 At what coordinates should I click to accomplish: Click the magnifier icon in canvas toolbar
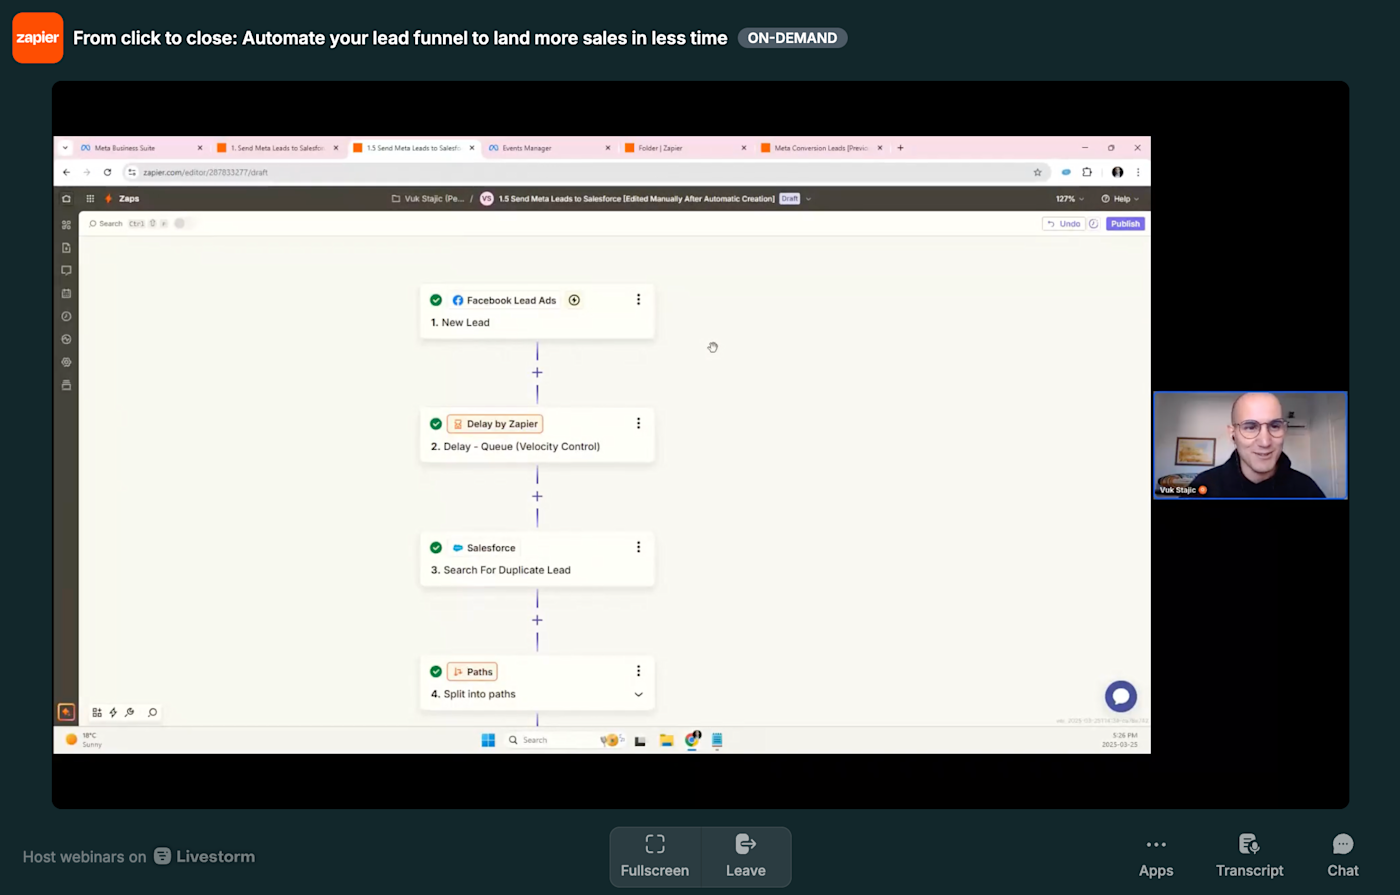coord(152,713)
